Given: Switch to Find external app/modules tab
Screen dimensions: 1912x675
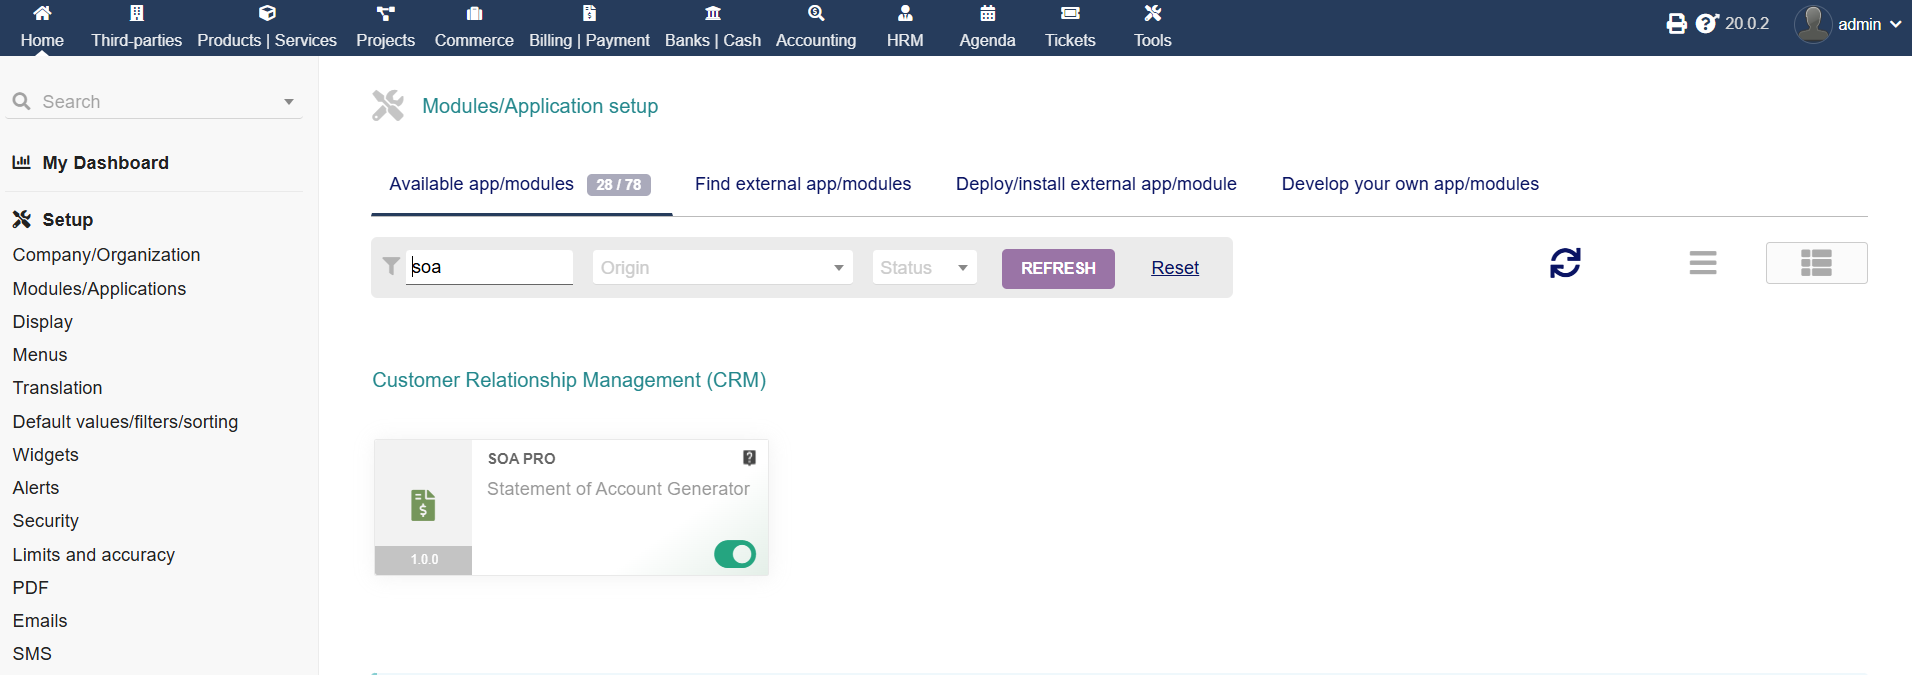Looking at the screenshot, I should tap(803, 184).
